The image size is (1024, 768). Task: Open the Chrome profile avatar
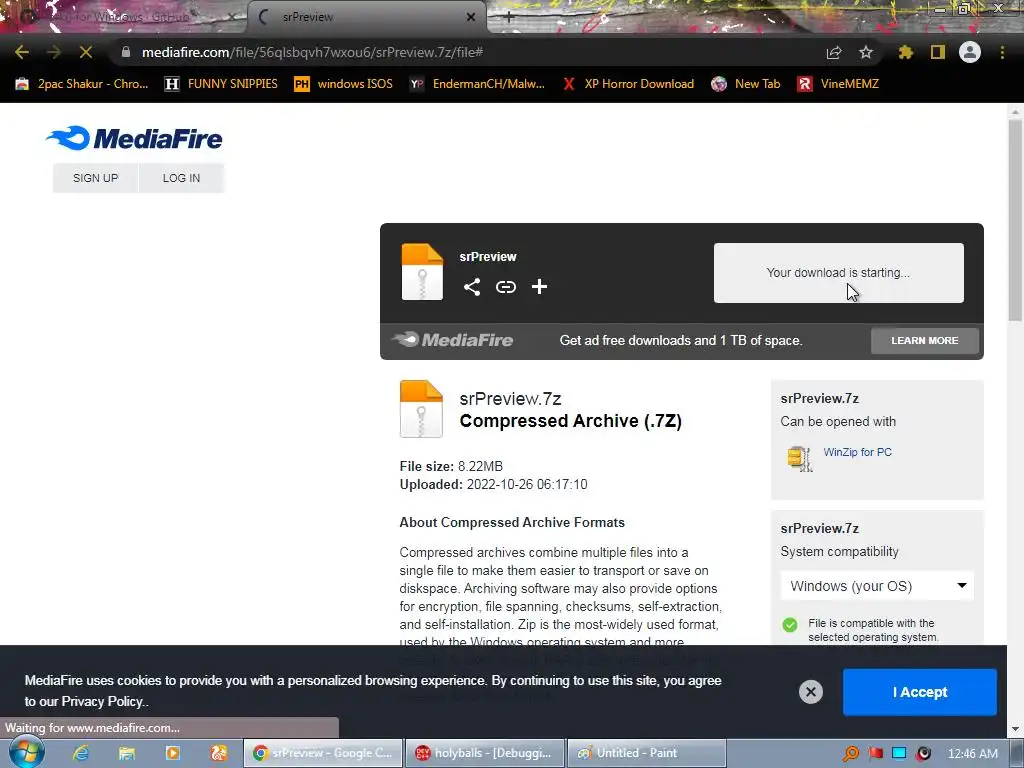970,52
